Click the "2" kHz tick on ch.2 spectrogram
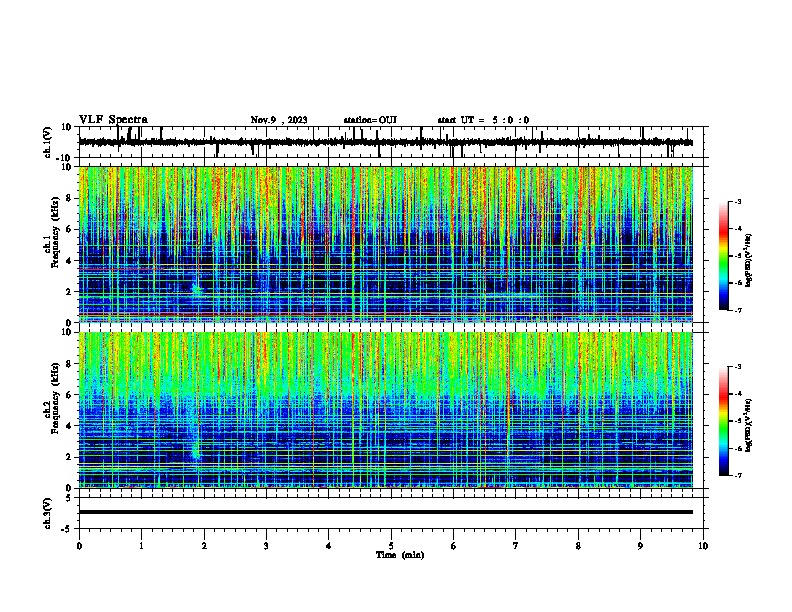Viewport: 792px width, 612px height. (x=69, y=457)
